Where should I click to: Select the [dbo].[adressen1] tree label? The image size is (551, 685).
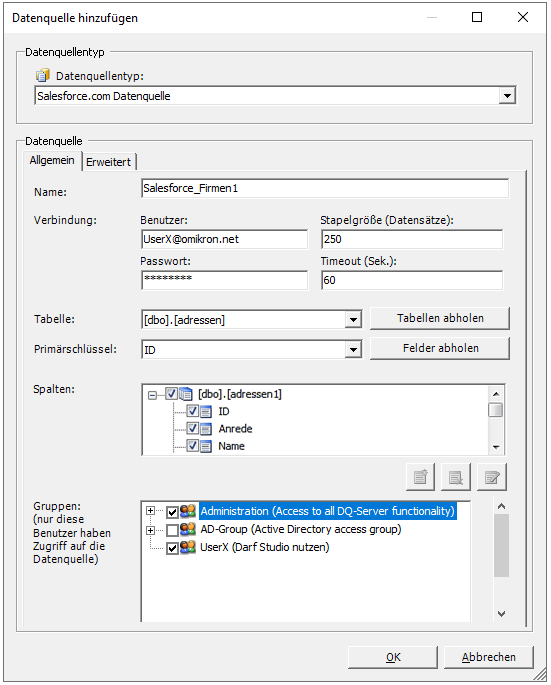coord(240,394)
